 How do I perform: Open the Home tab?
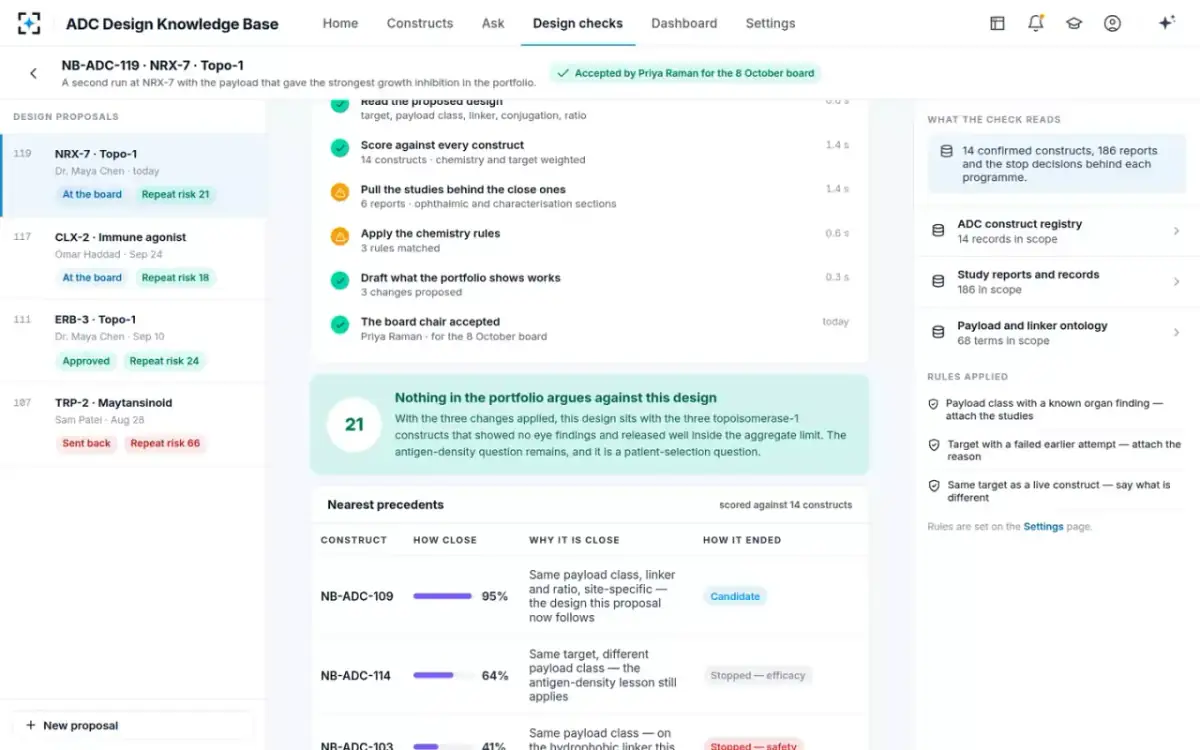click(340, 23)
